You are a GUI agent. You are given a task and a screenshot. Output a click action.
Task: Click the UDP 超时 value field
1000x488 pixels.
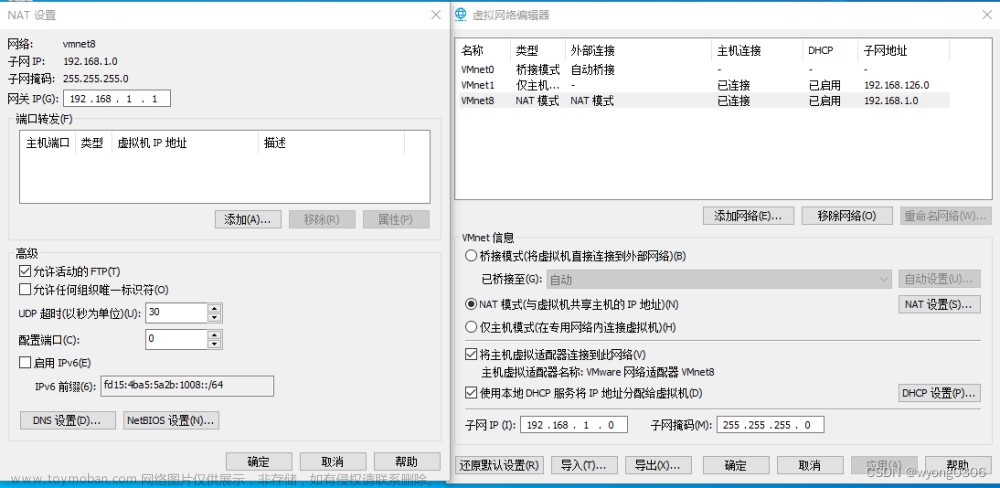tap(176, 313)
